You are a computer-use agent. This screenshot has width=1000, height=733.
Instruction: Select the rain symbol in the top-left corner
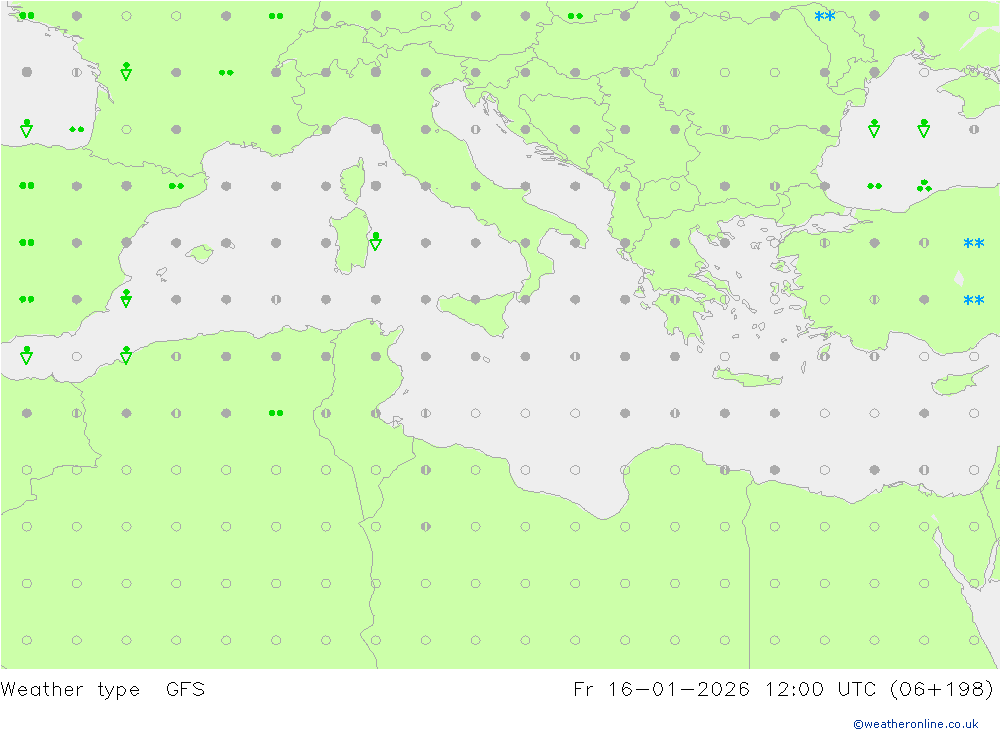pyautogui.click(x=26, y=16)
